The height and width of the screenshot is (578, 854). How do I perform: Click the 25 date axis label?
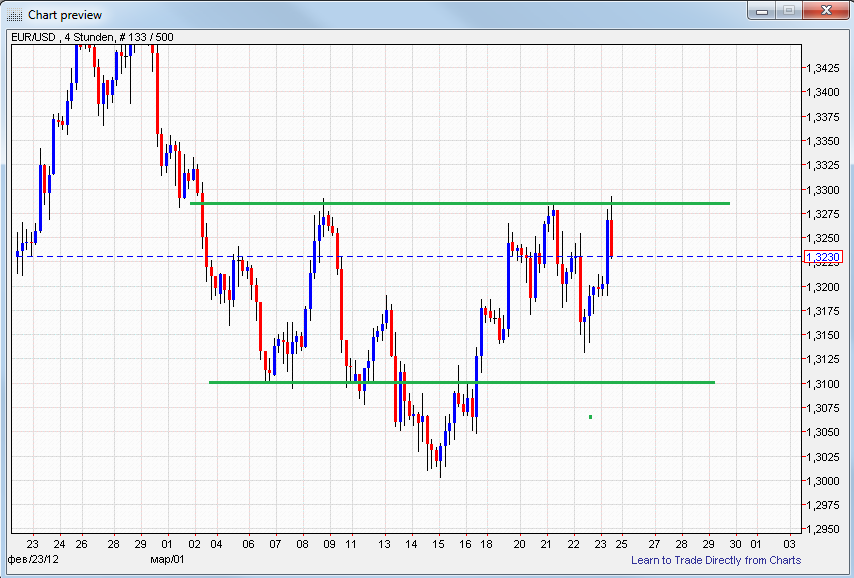(621, 544)
